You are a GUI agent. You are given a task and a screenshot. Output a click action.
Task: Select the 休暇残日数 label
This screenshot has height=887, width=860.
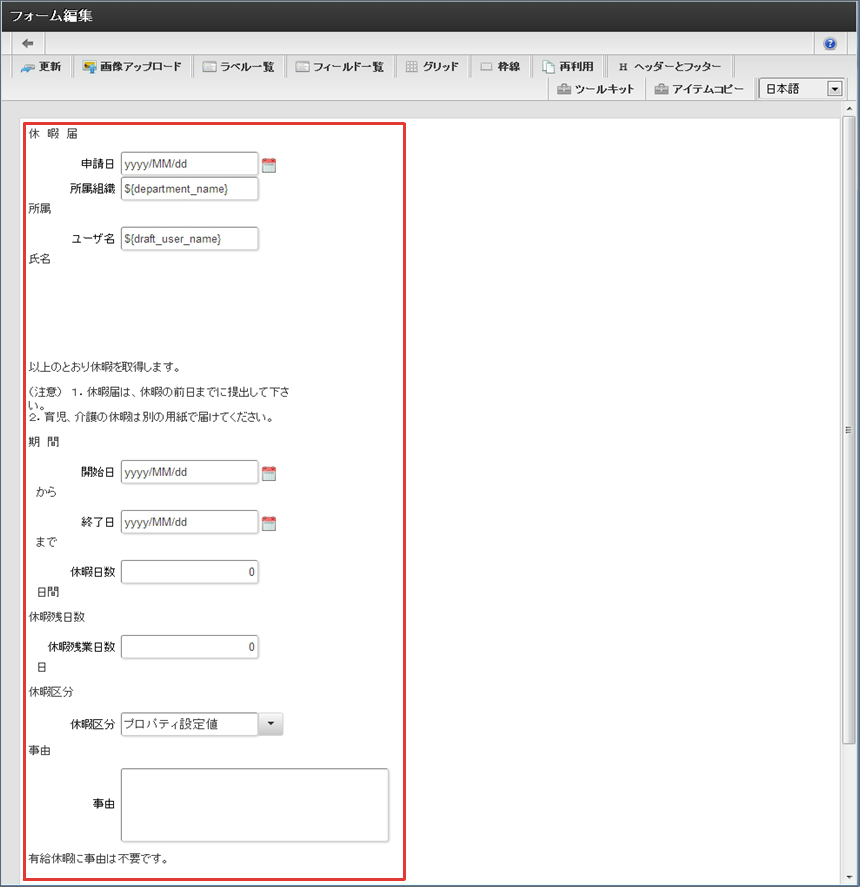tap(57, 617)
